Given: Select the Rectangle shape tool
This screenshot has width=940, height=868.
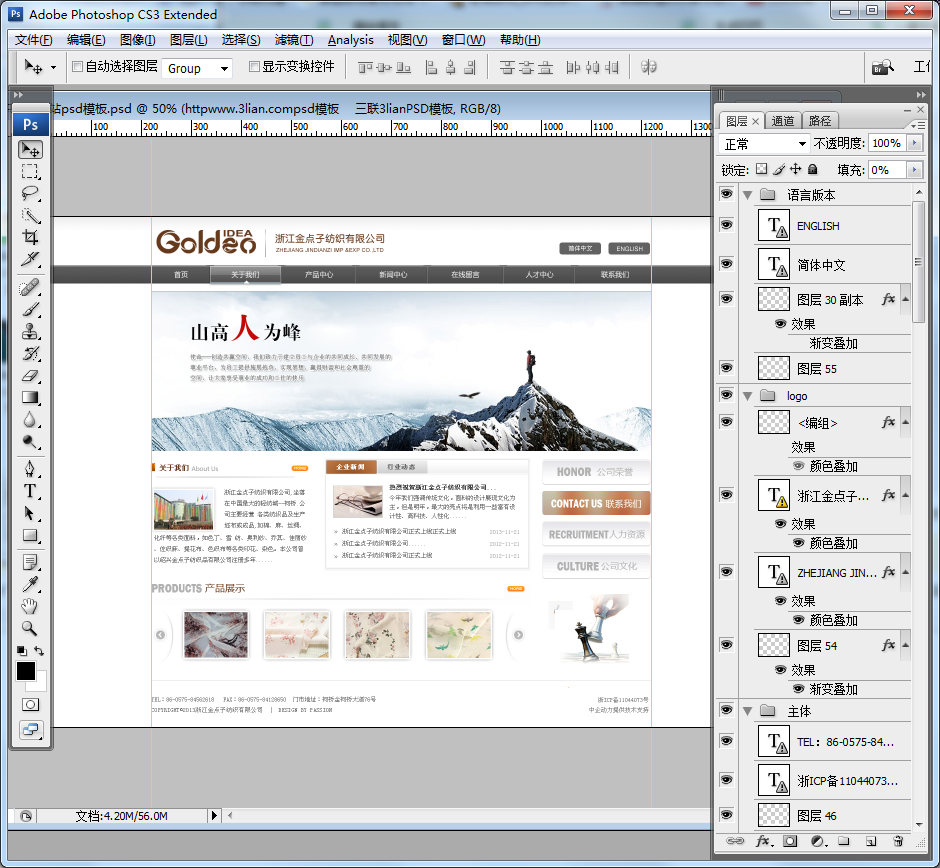Looking at the screenshot, I should [30, 535].
